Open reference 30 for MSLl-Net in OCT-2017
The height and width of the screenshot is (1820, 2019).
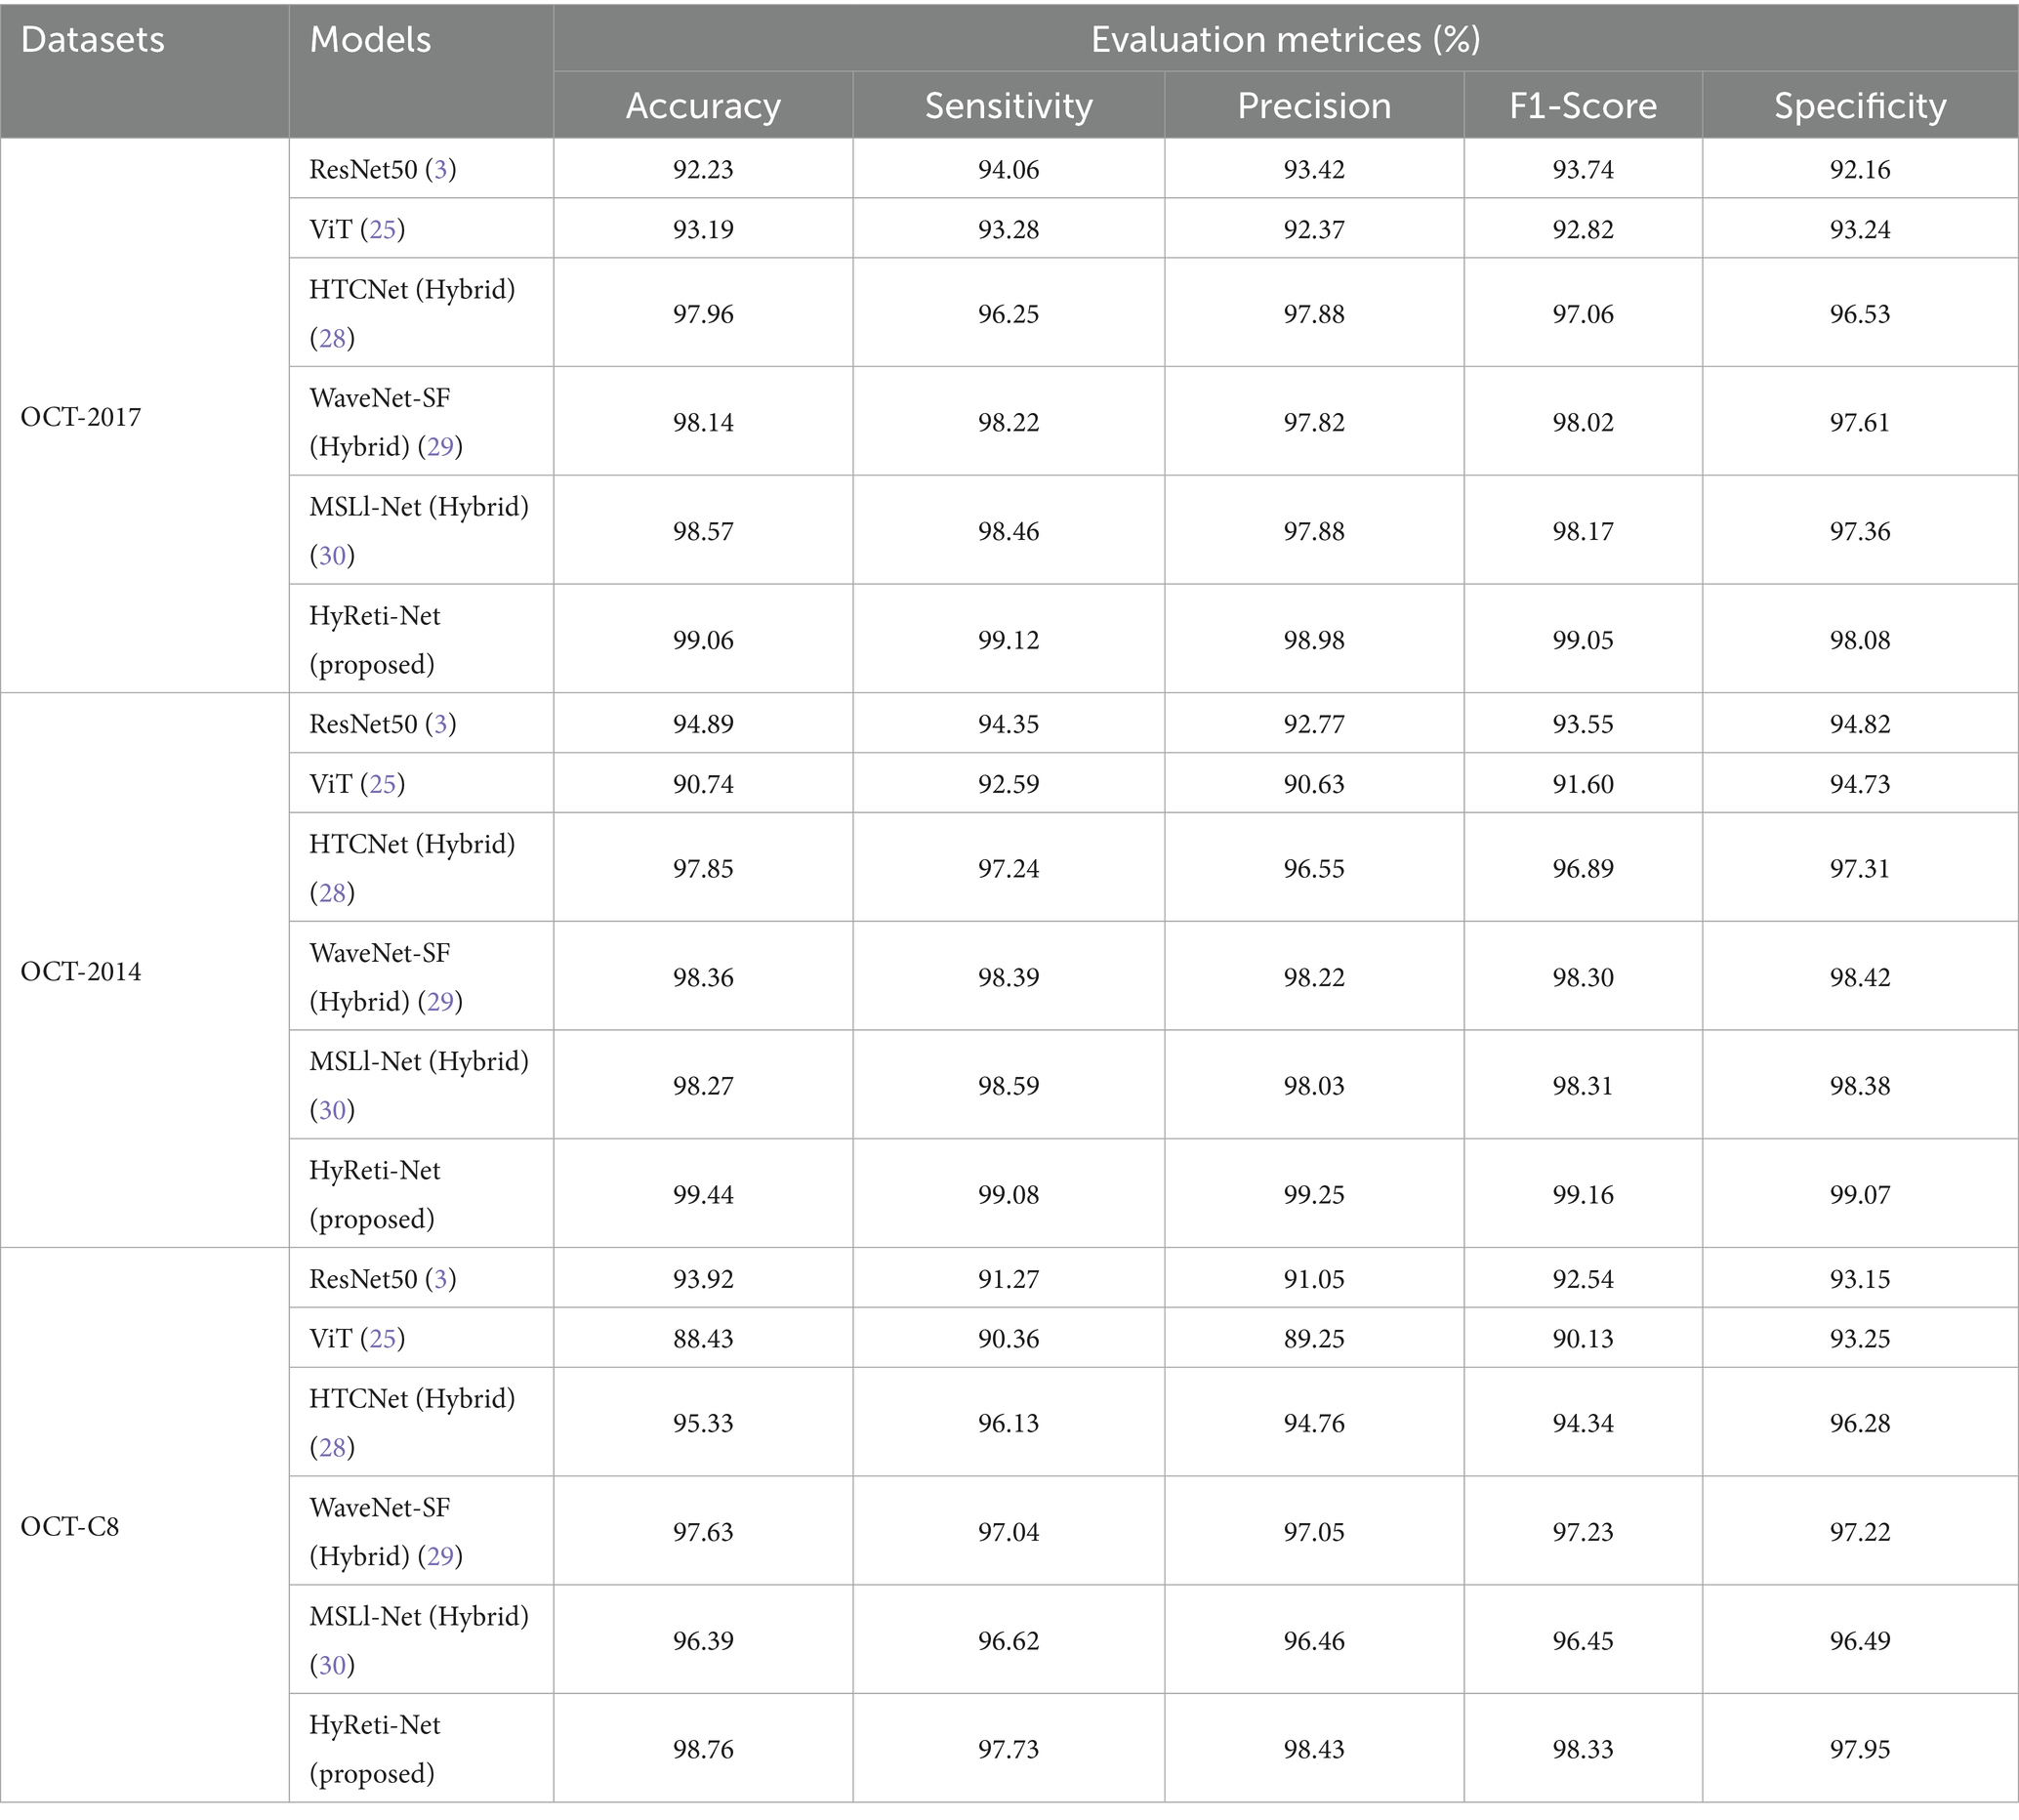click(332, 555)
